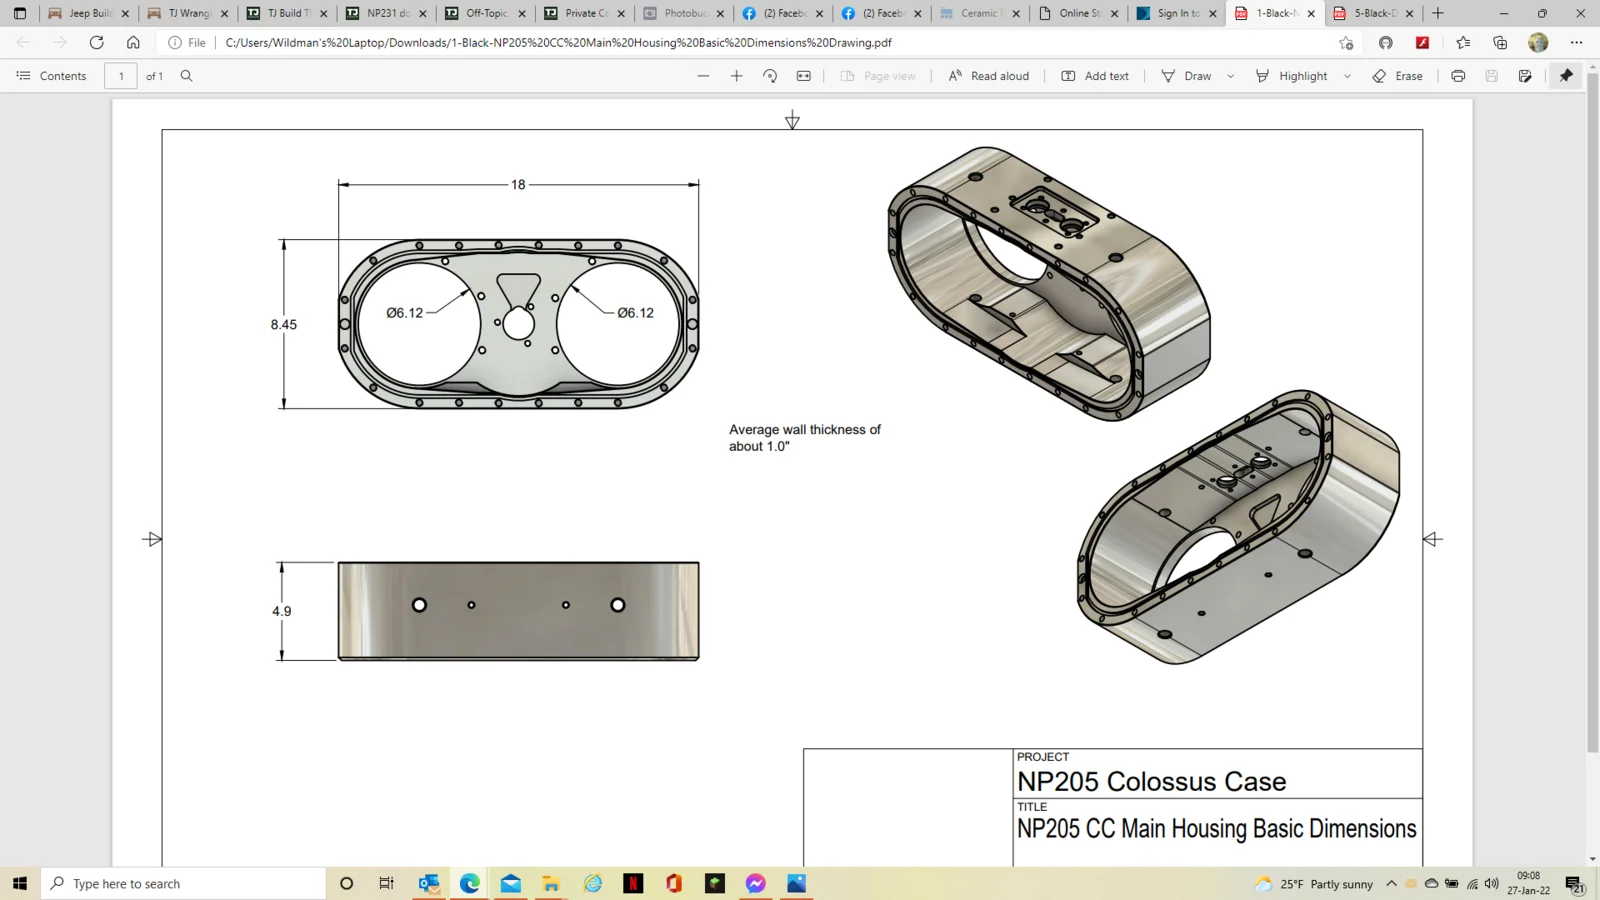Open Netflix from the taskbar
The image size is (1600, 900).
tap(633, 884)
